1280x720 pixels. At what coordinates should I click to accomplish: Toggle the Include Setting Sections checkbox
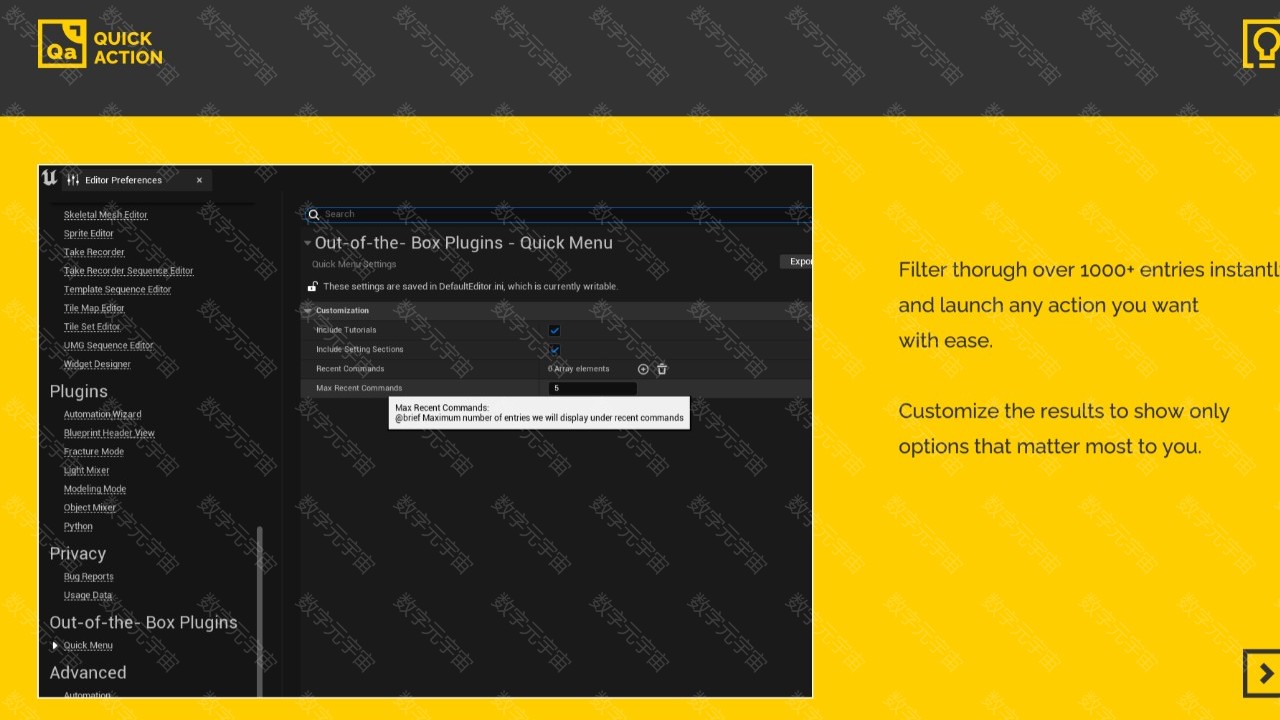point(554,350)
